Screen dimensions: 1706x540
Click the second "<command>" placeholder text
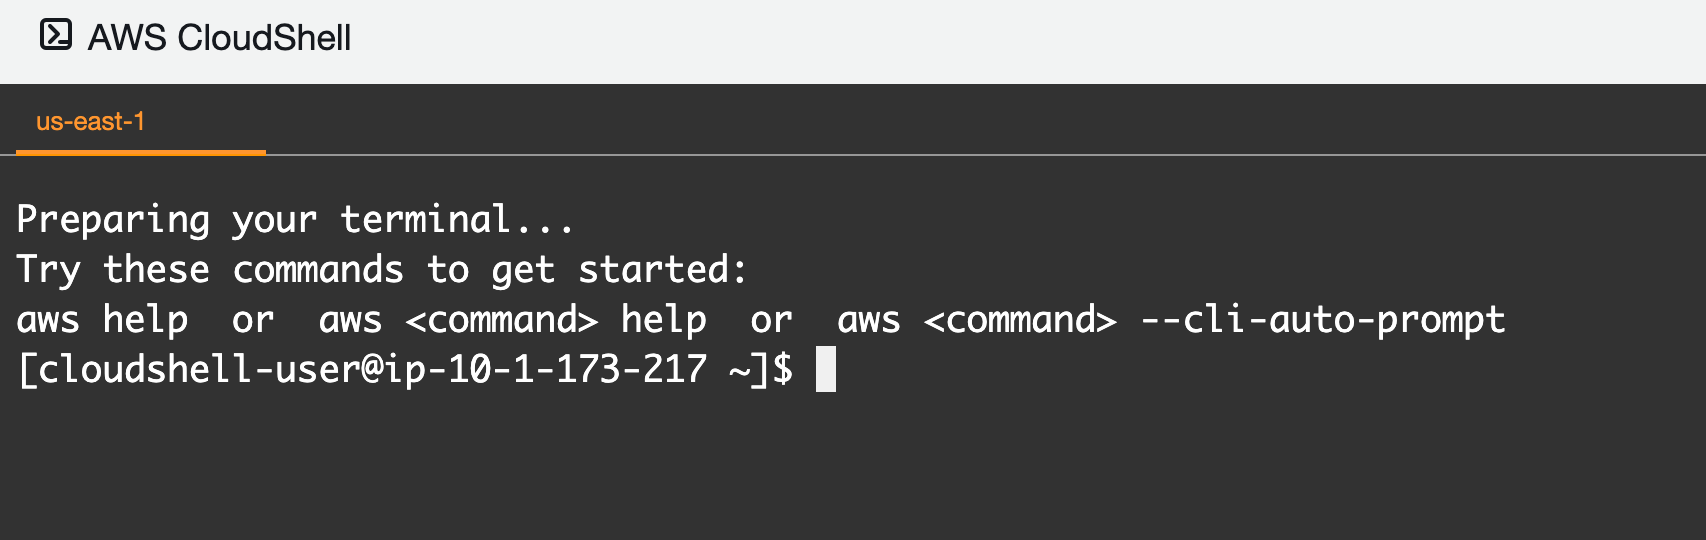coord(1020,320)
